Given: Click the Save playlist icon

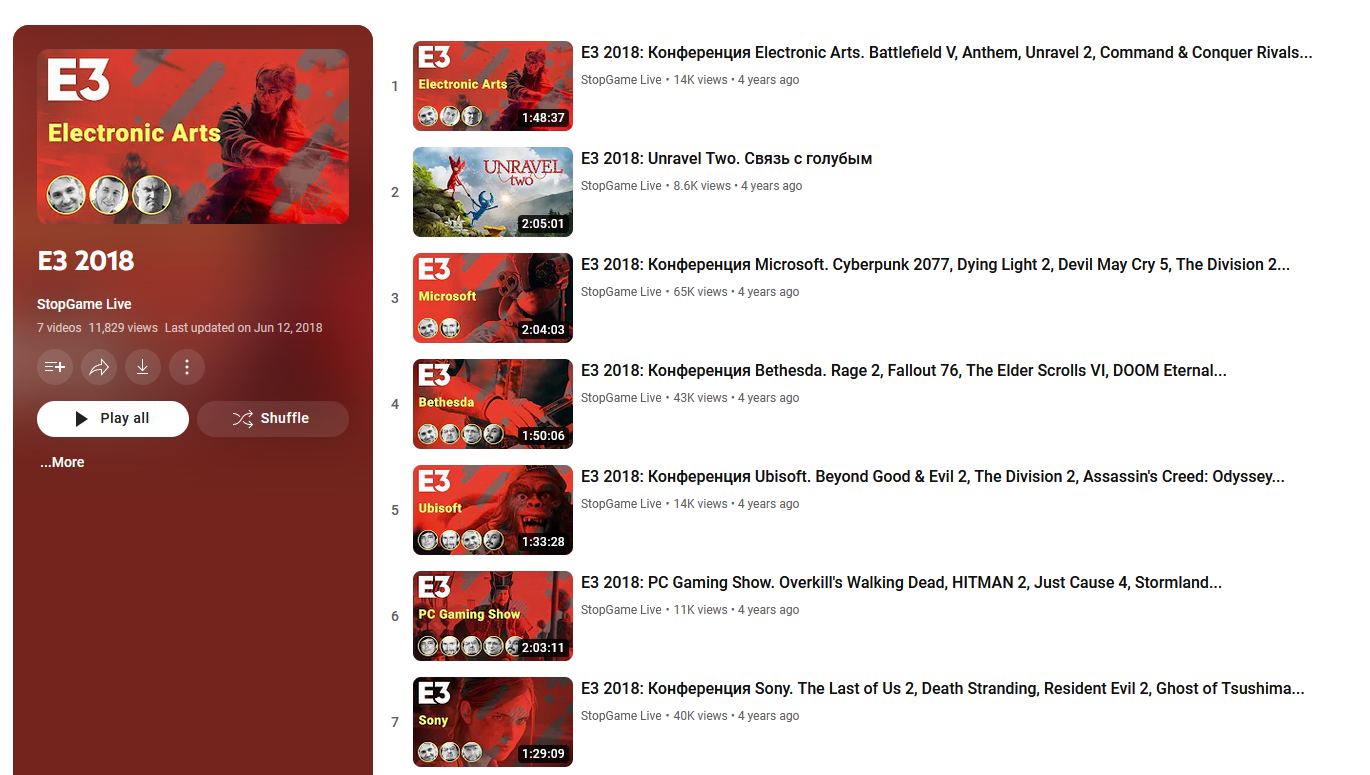Looking at the screenshot, I should 55,367.
